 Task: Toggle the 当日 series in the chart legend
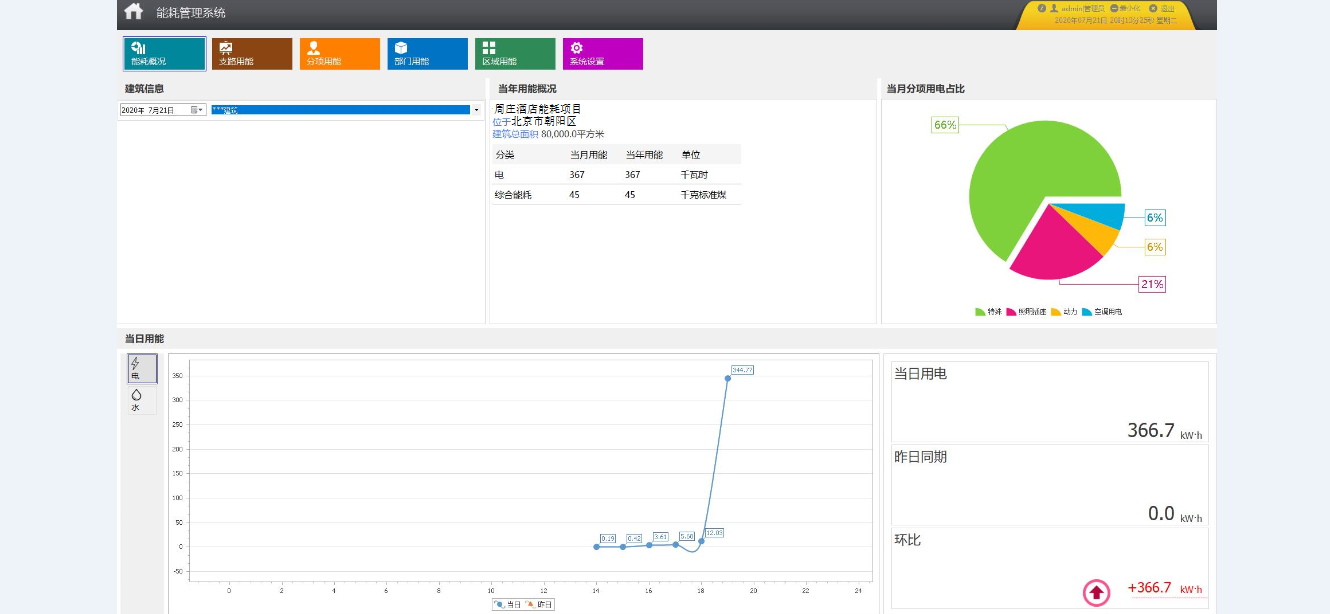[x=508, y=604]
